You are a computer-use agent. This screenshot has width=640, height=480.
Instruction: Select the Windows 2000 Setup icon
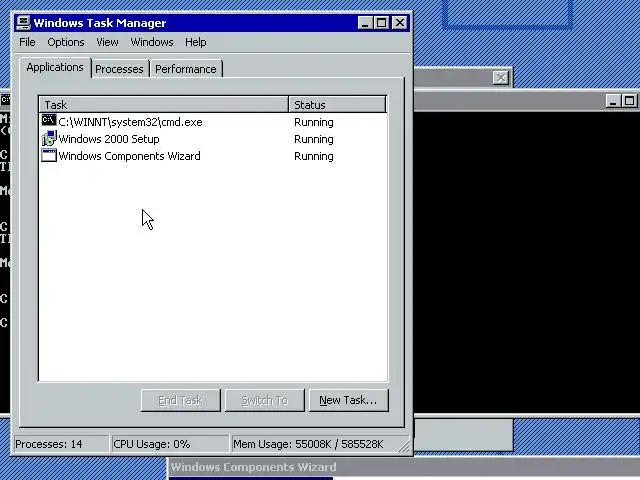pos(49,138)
